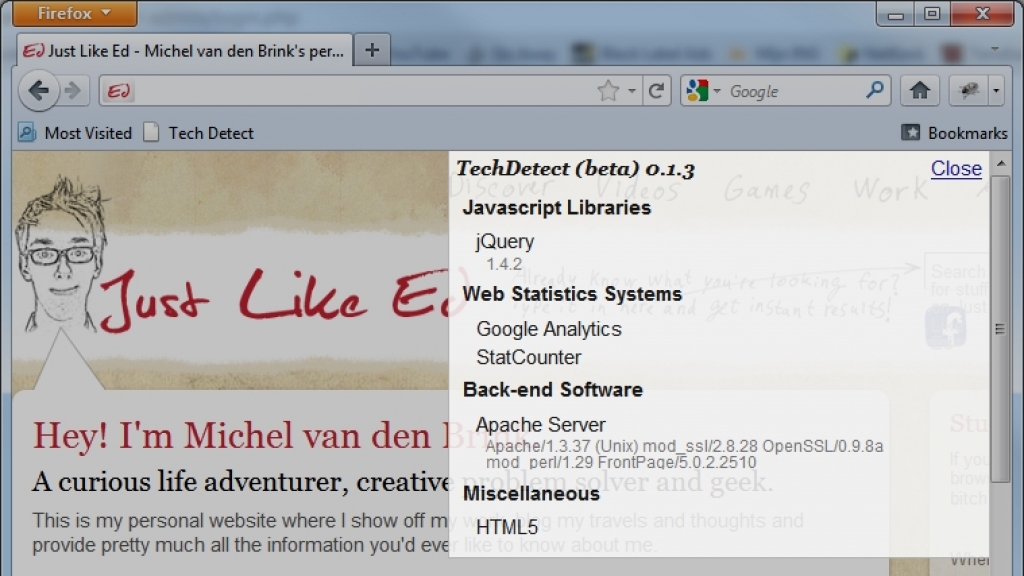This screenshot has height=576, width=1024.
Task: Select the jQuery entry
Action: [505, 242]
